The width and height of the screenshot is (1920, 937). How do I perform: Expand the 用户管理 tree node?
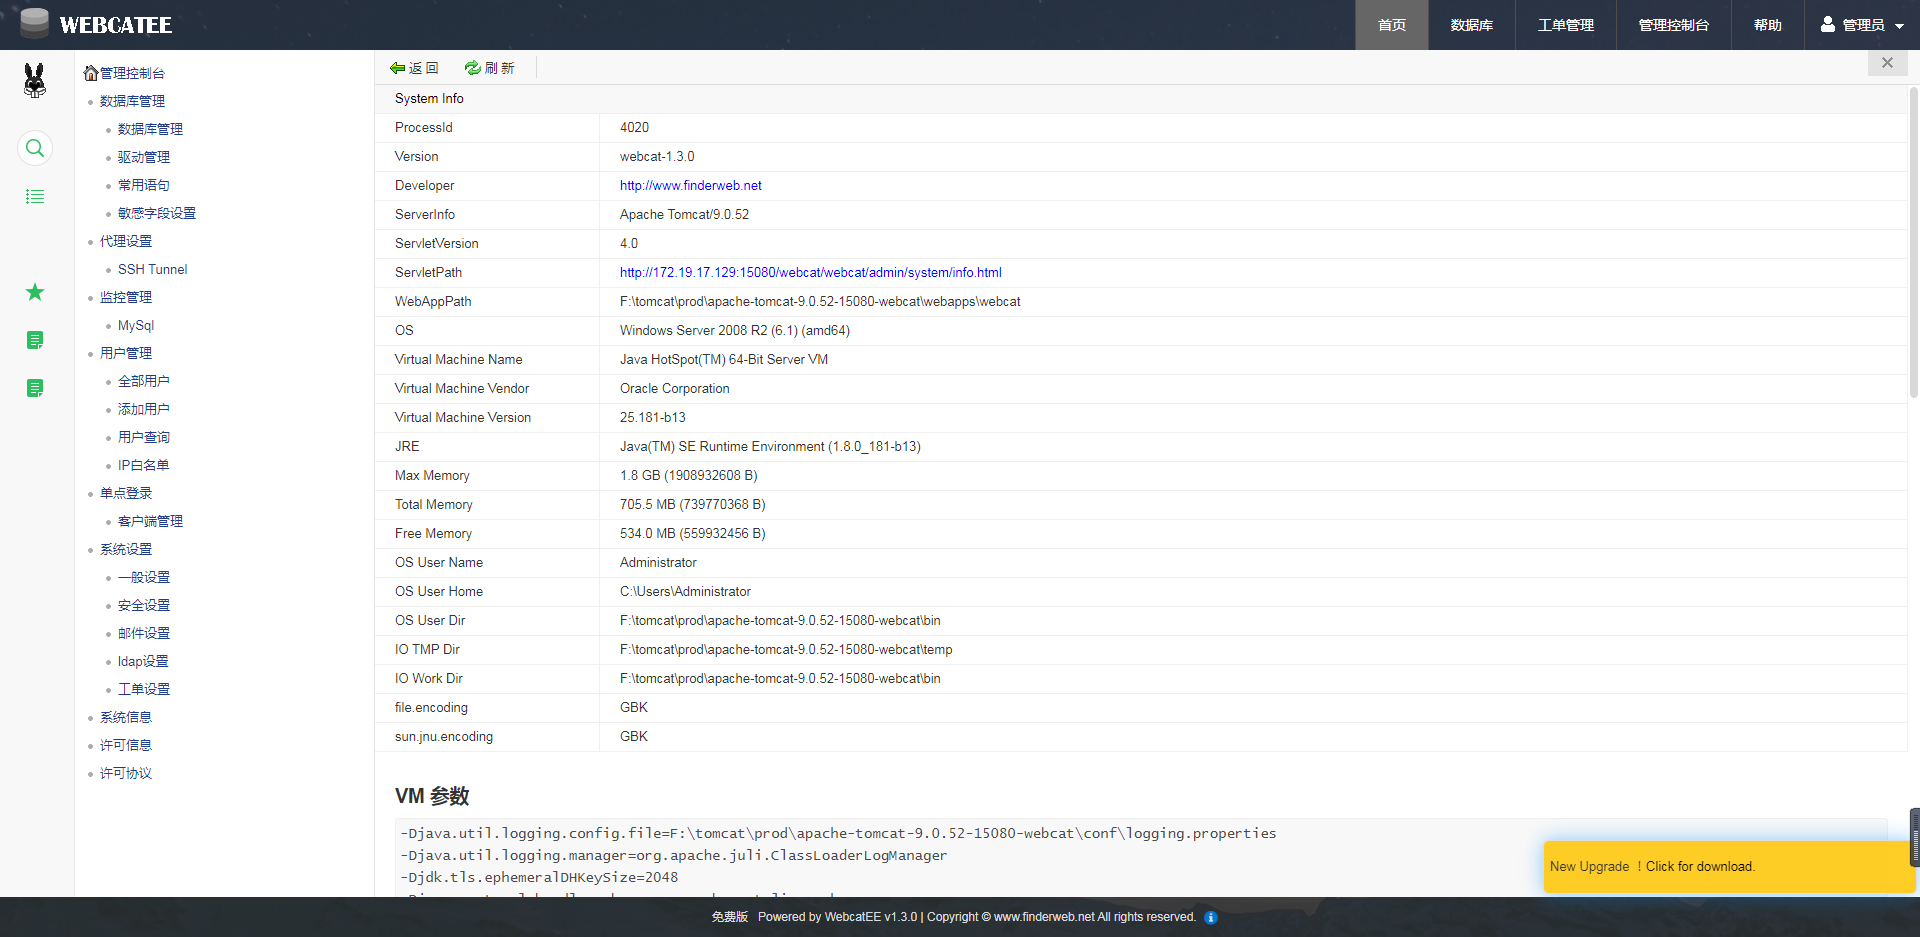click(126, 353)
